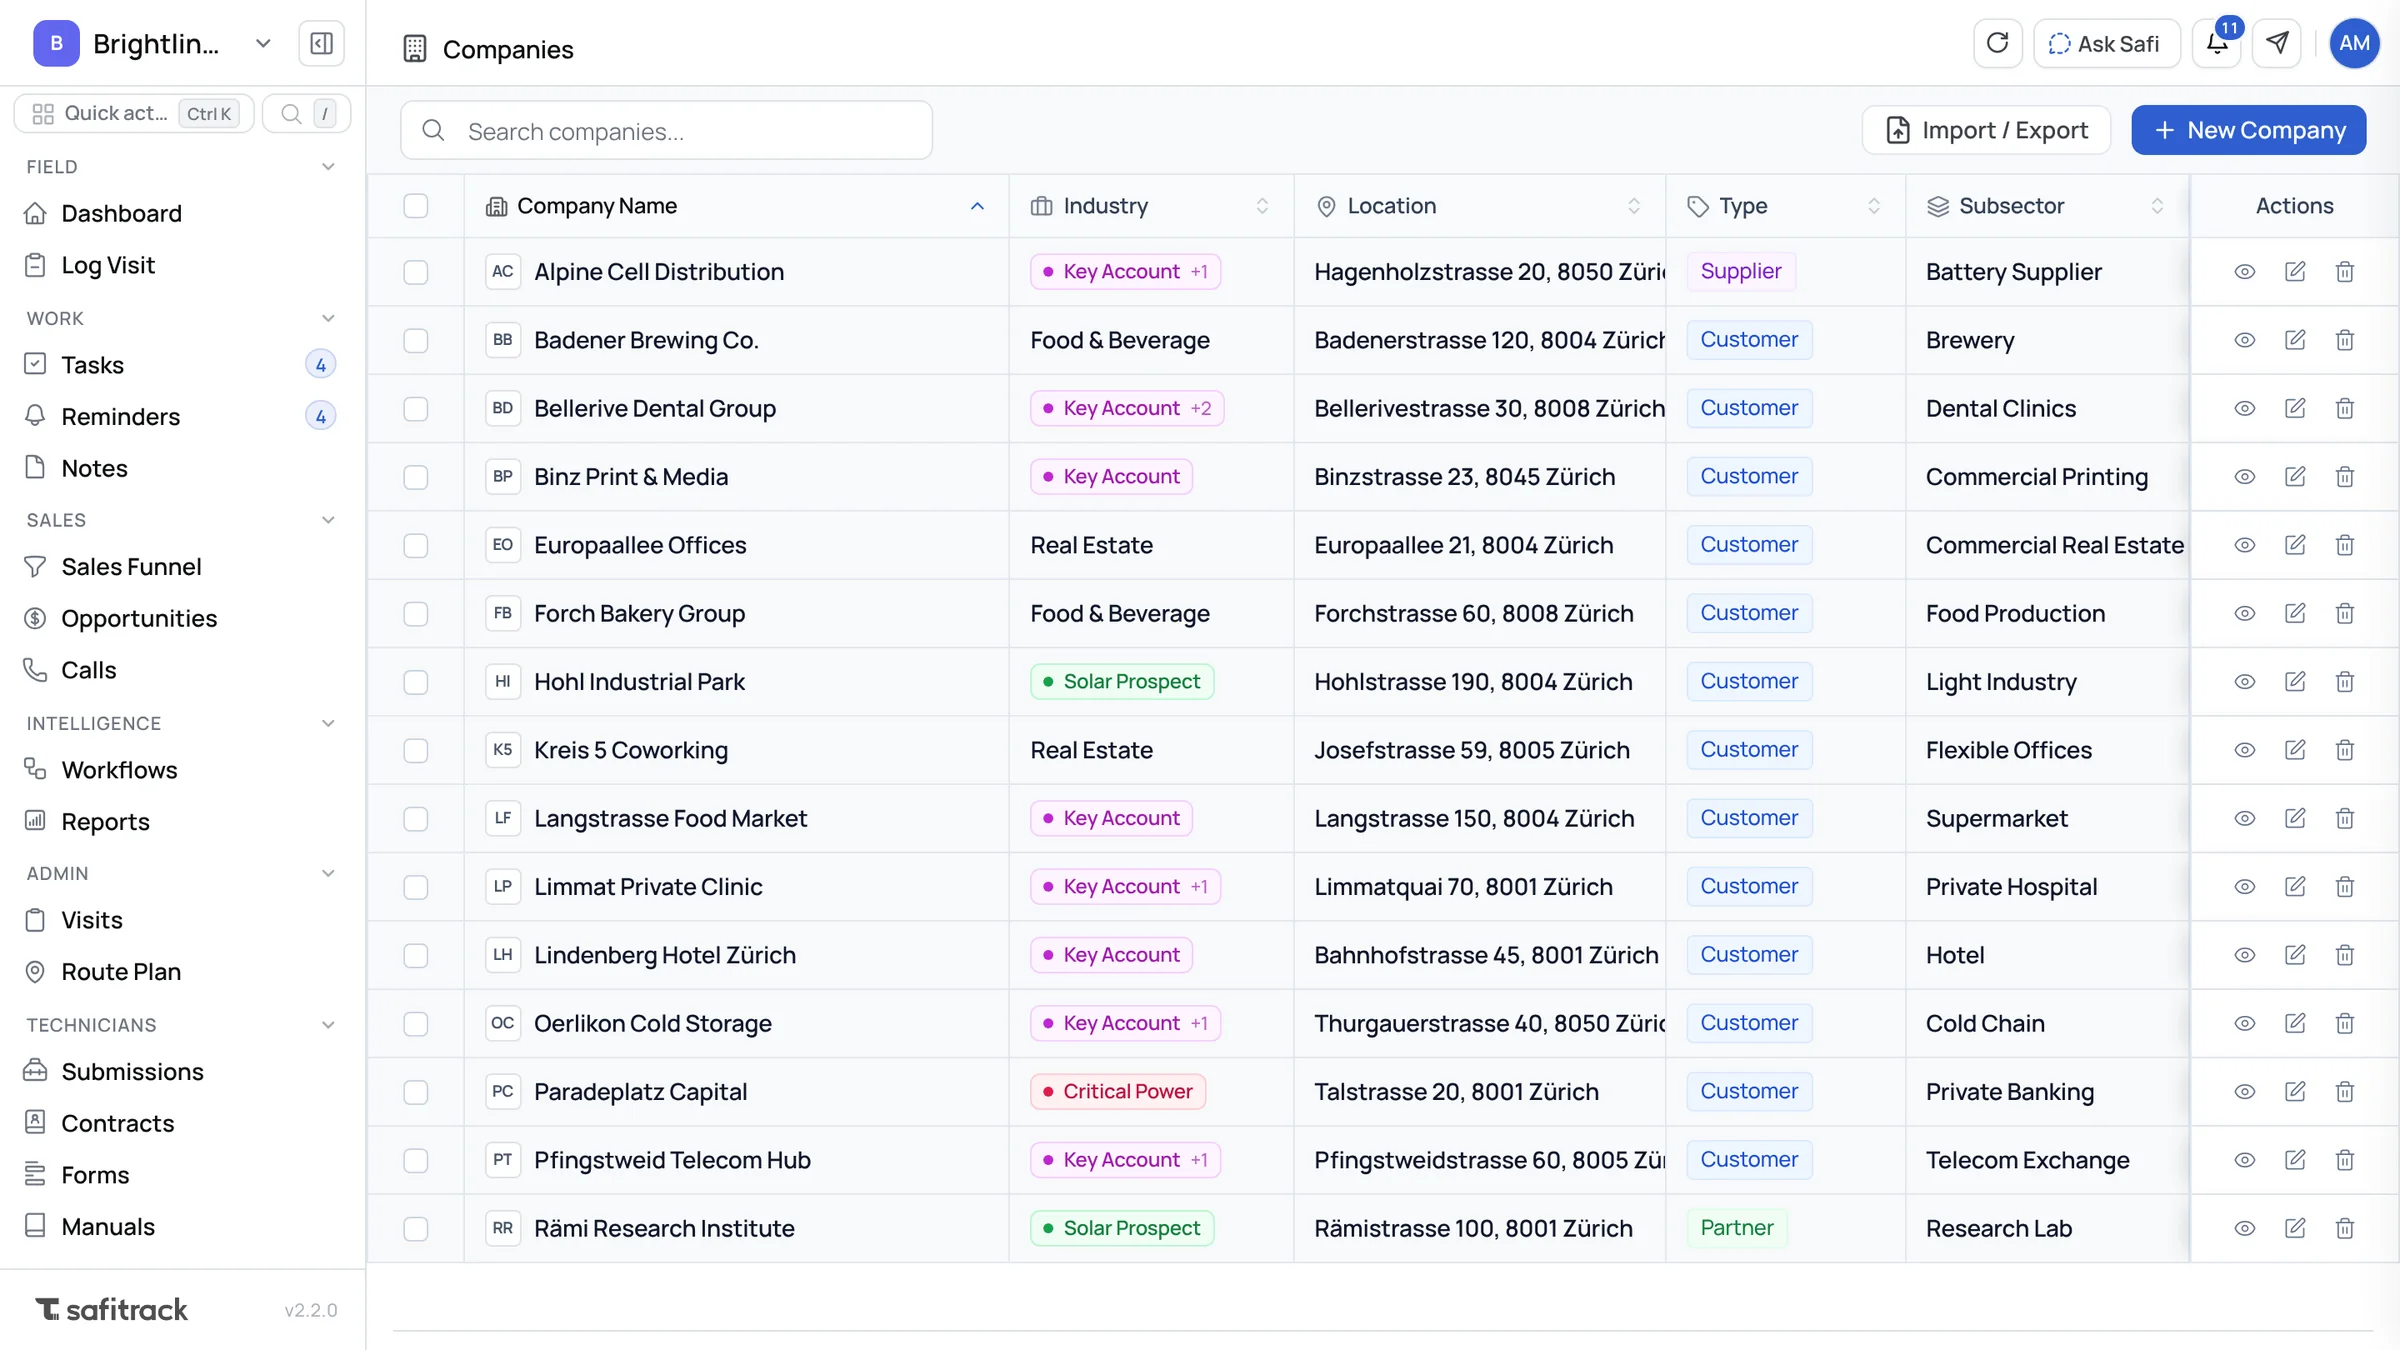Open Quick actions Ctrl K button
2400x1350 pixels.
tap(134, 114)
